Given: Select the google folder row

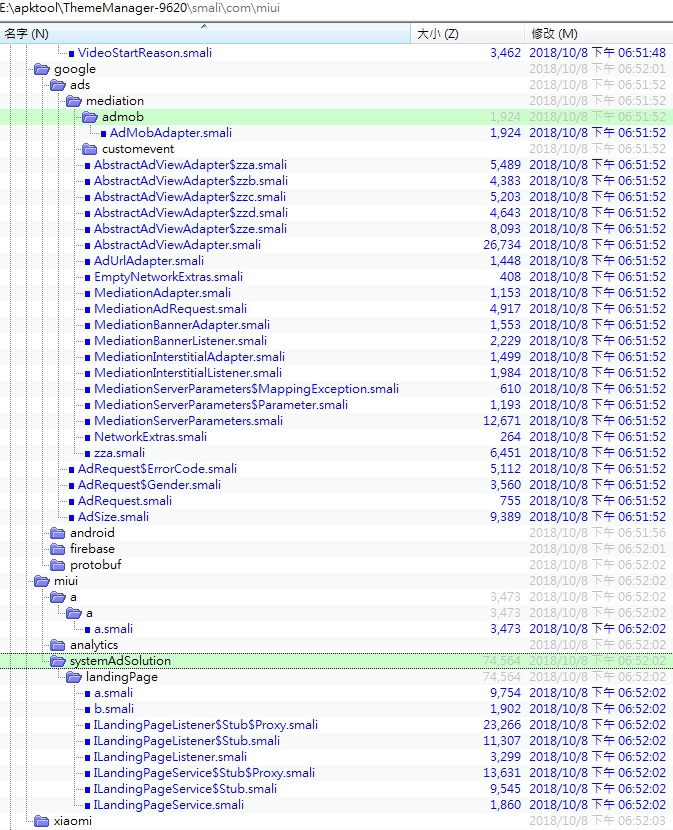Looking at the screenshot, I should [x=336, y=69].
